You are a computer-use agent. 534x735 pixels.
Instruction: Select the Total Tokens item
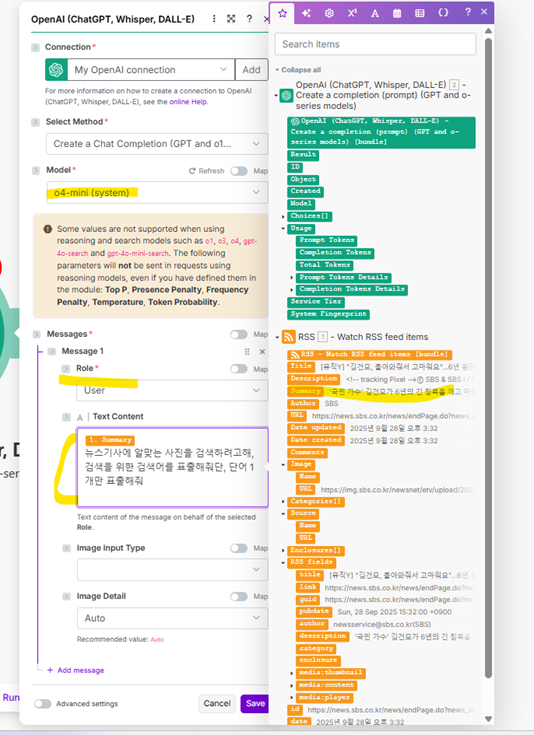click(324, 265)
